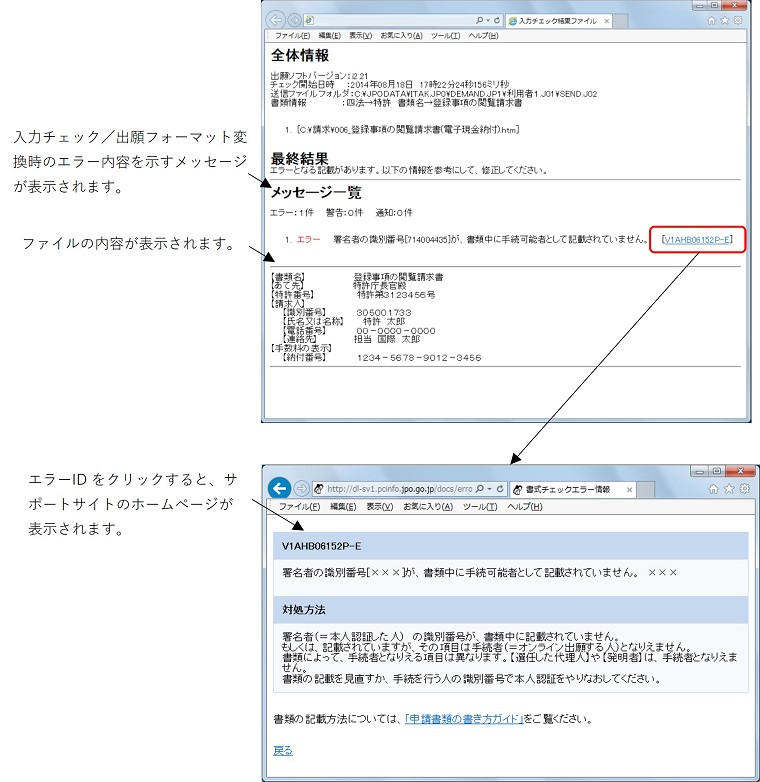The width and height of the screenshot is (760, 782).
Task: Click the back arrow in the error info window
Action: (x=282, y=489)
